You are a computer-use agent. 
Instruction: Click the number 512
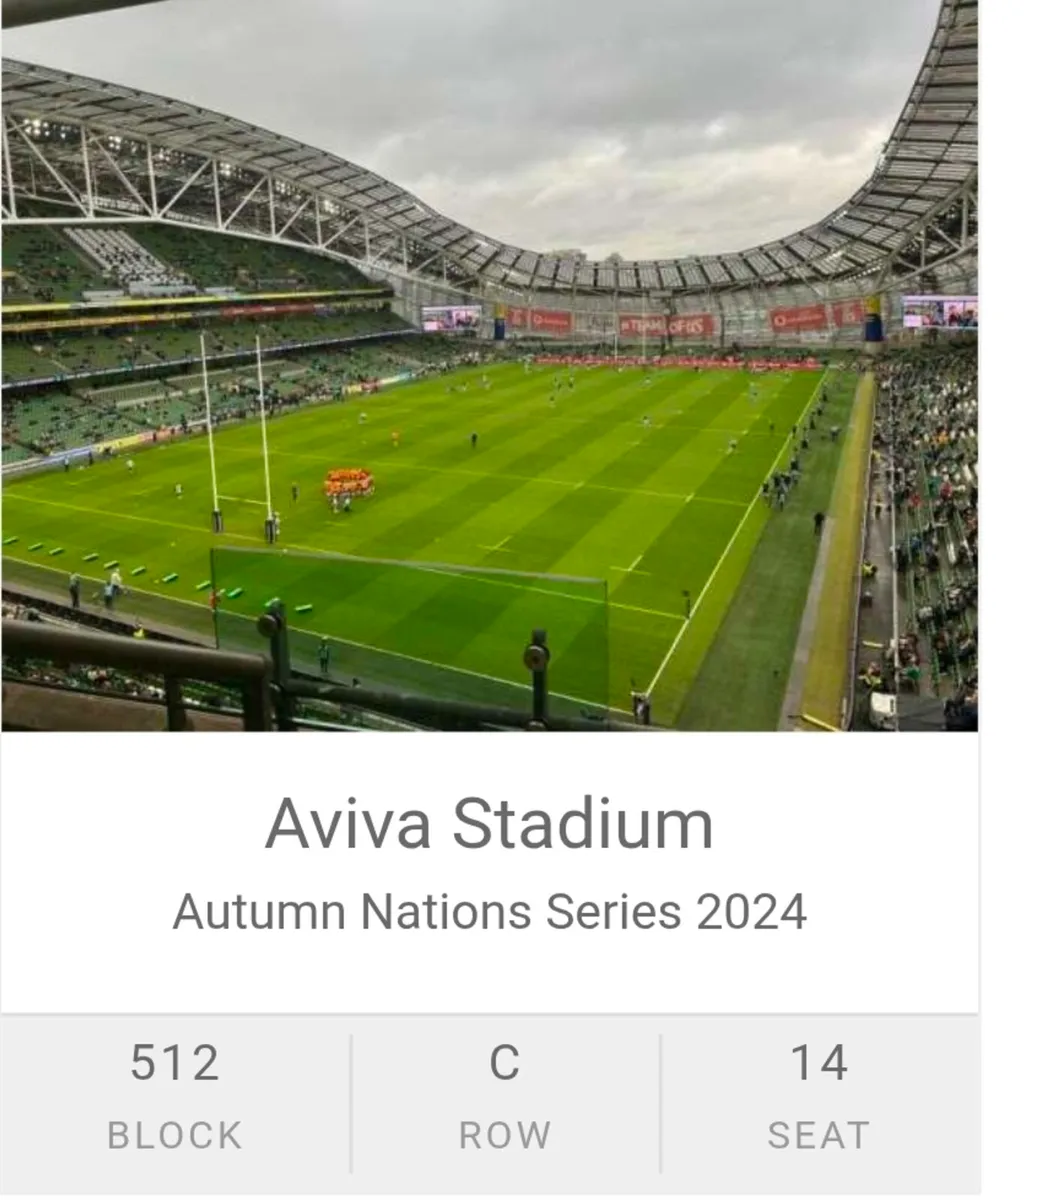(x=176, y=1063)
